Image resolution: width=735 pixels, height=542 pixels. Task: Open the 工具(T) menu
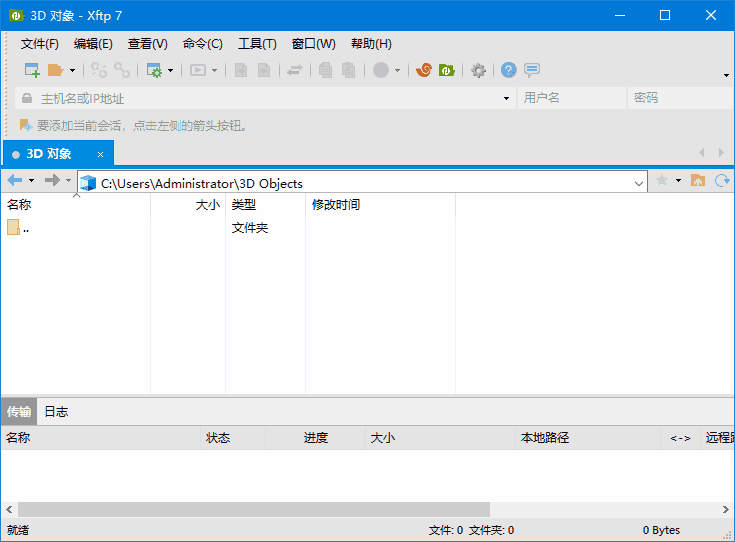pyautogui.click(x=257, y=44)
